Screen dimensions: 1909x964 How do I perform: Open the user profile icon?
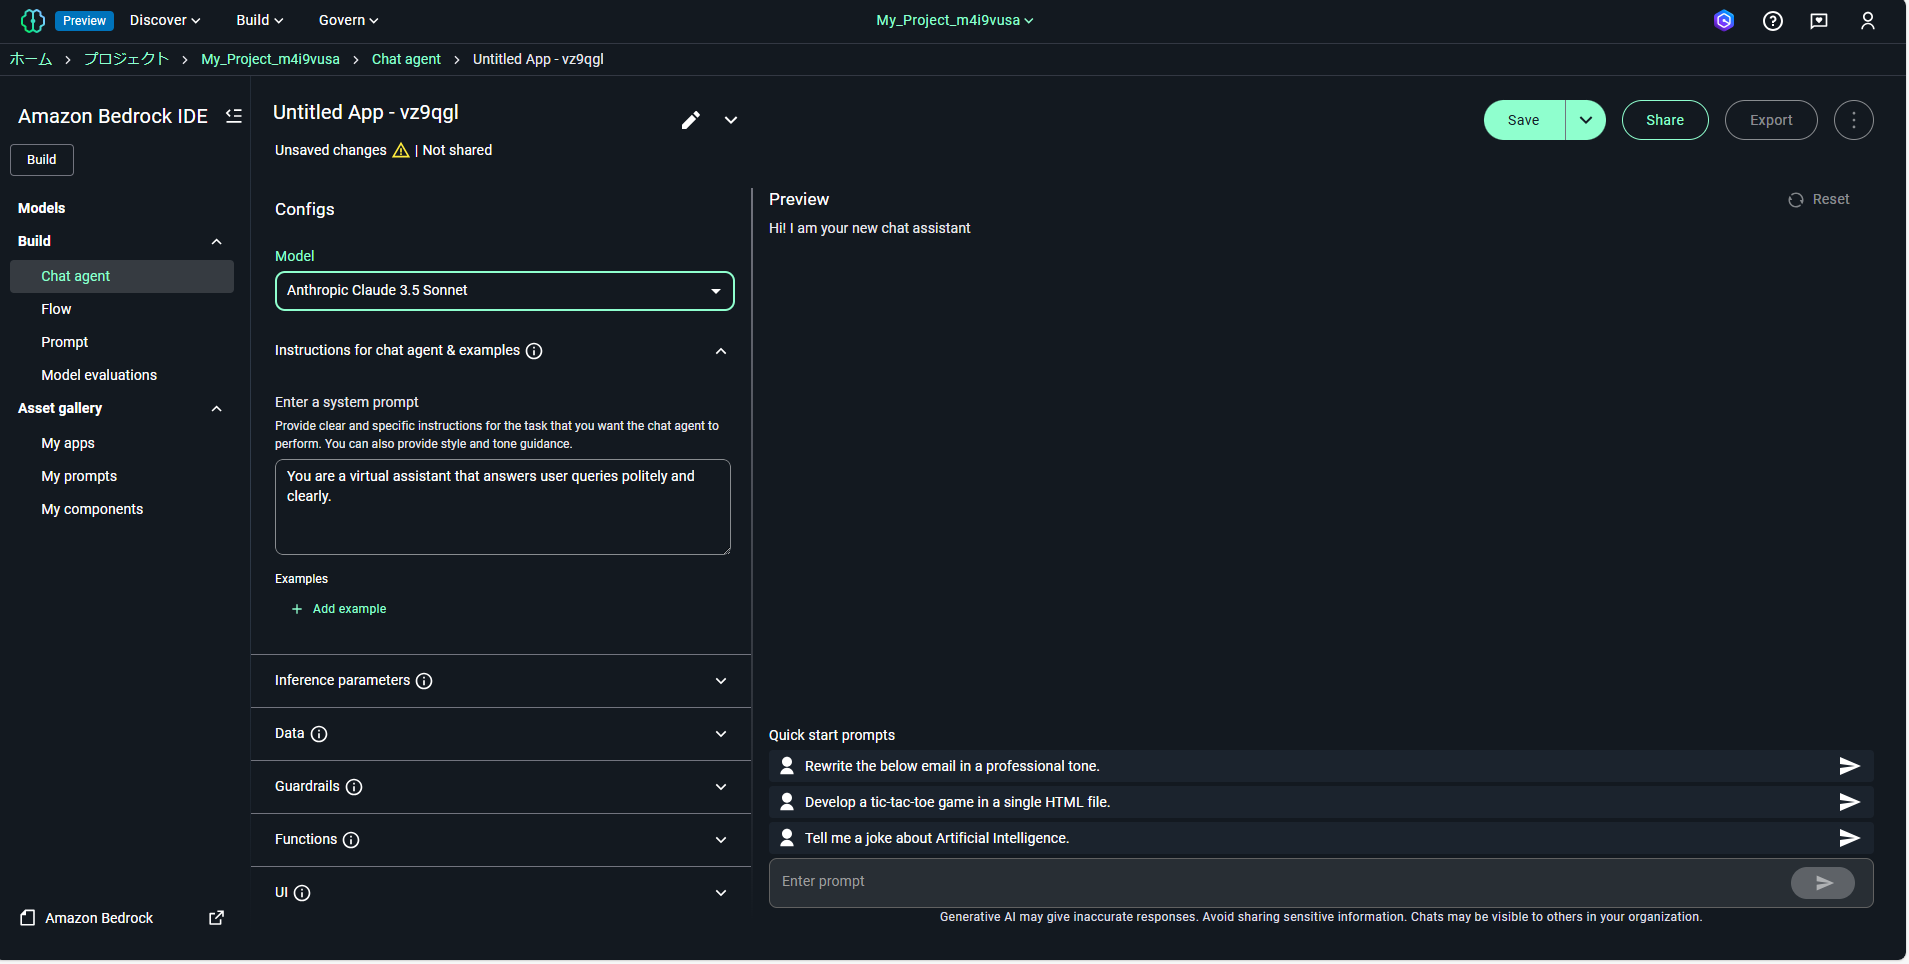[x=1867, y=20]
